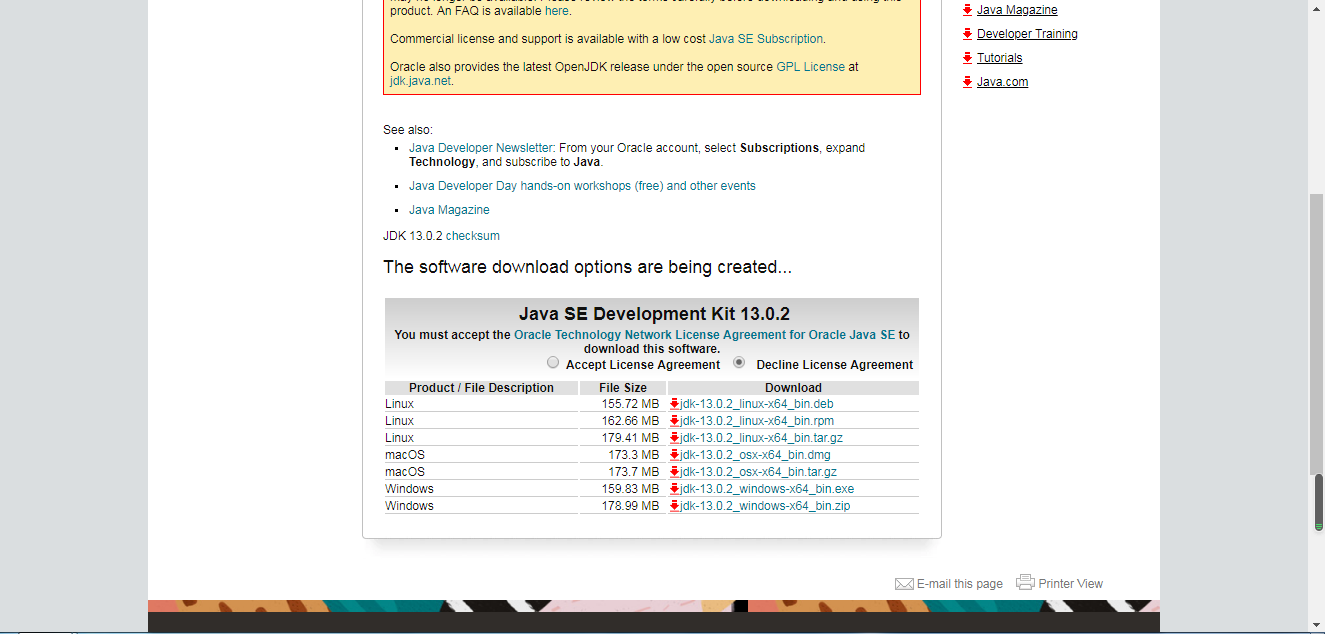This screenshot has height=634, width=1325.
Task: Open Tutorials sidebar link
Action: tap(1000, 58)
